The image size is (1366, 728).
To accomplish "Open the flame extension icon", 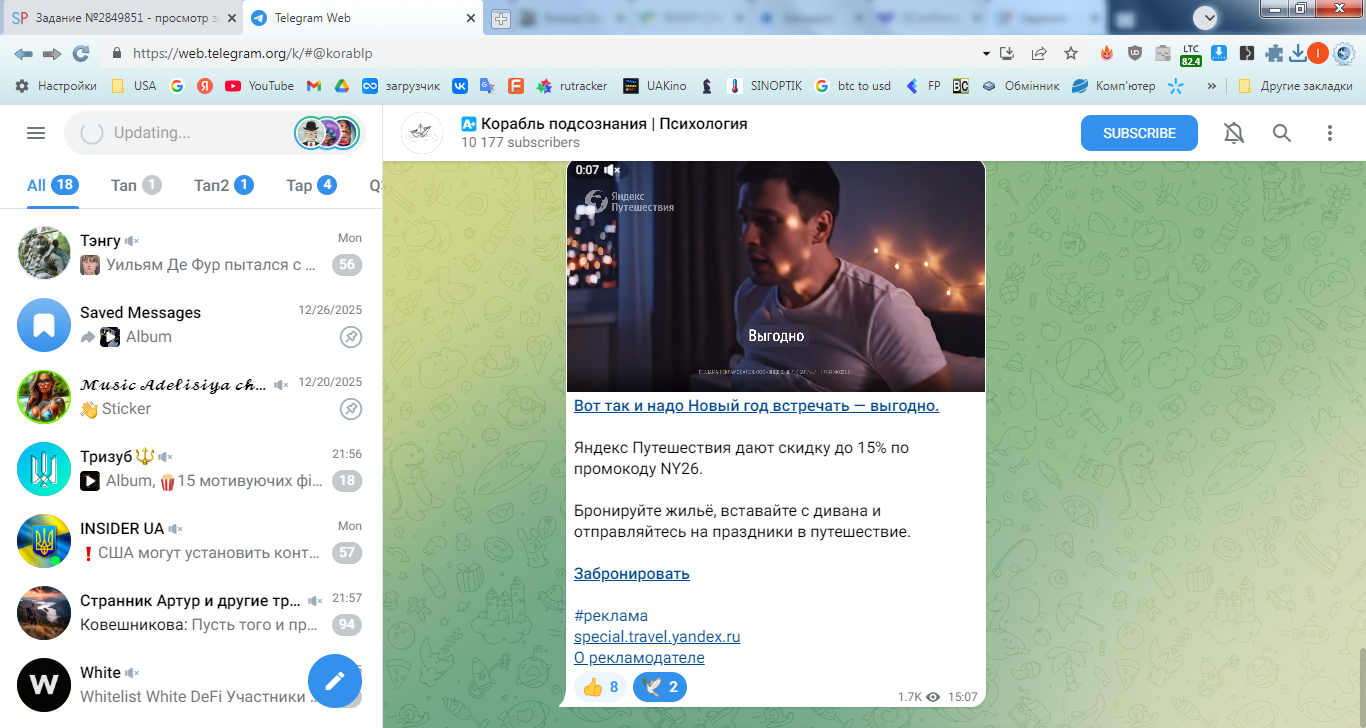I will click(1107, 53).
